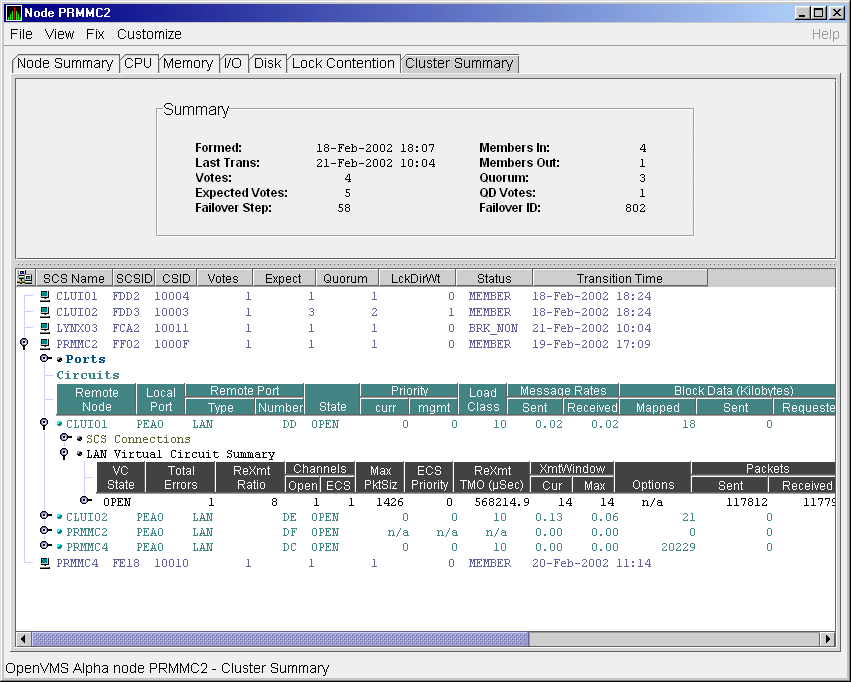
Task: Open the Fix menu
Action: [95, 34]
